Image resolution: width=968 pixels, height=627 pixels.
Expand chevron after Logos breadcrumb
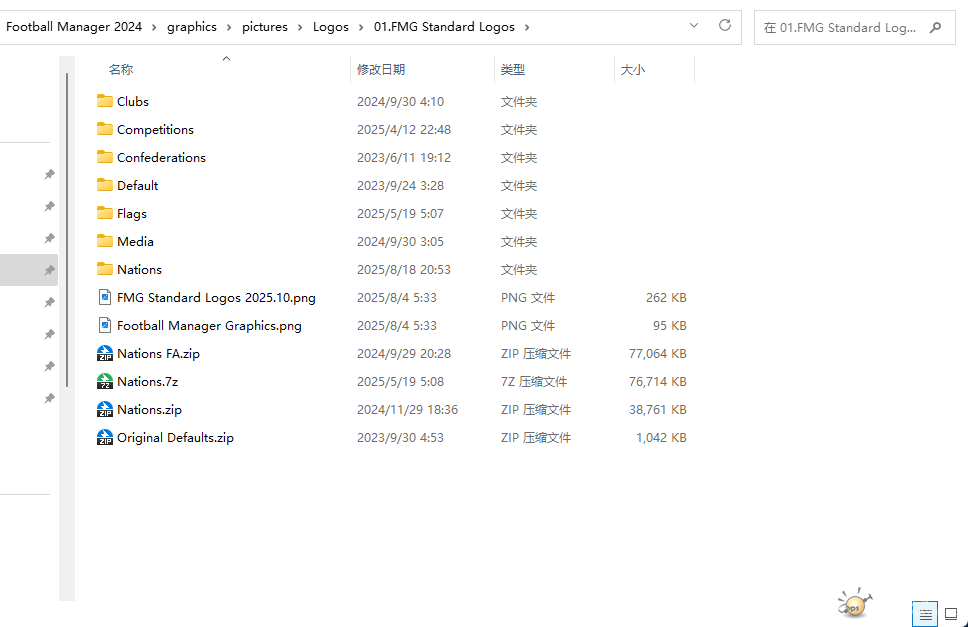point(361,27)
